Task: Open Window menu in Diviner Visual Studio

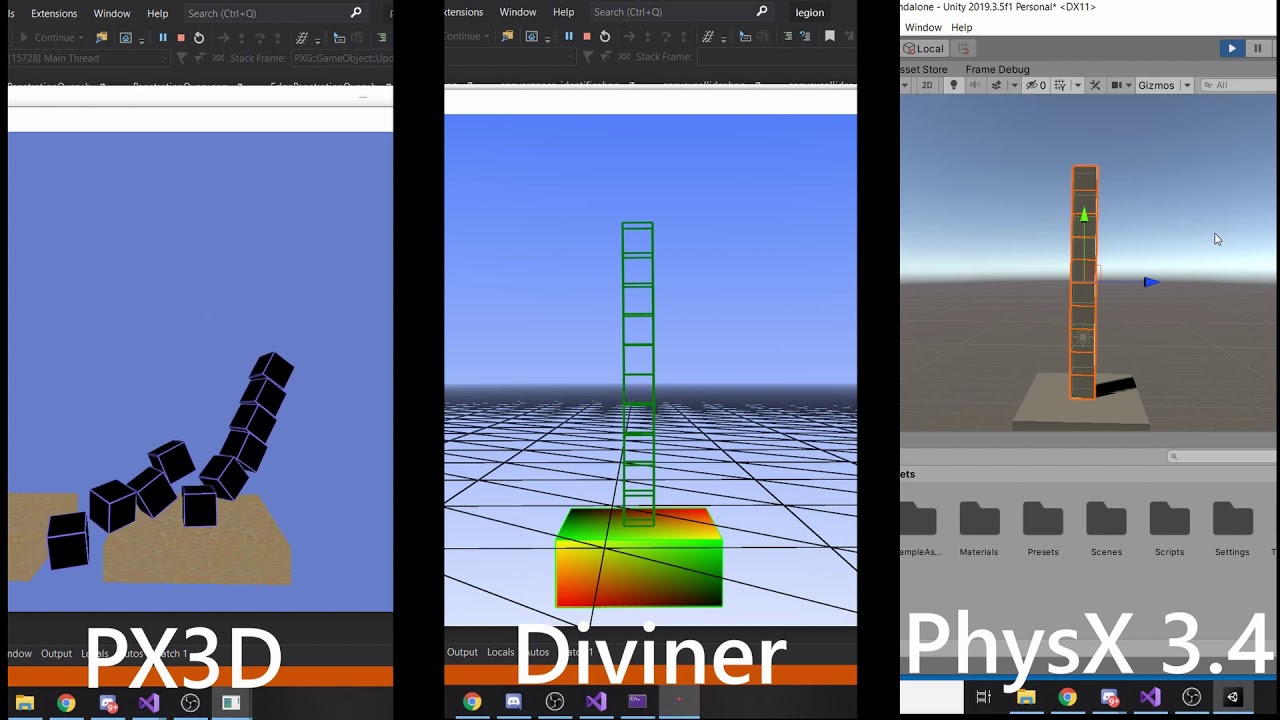Action: pyautogui.click(x=518, y=12)
